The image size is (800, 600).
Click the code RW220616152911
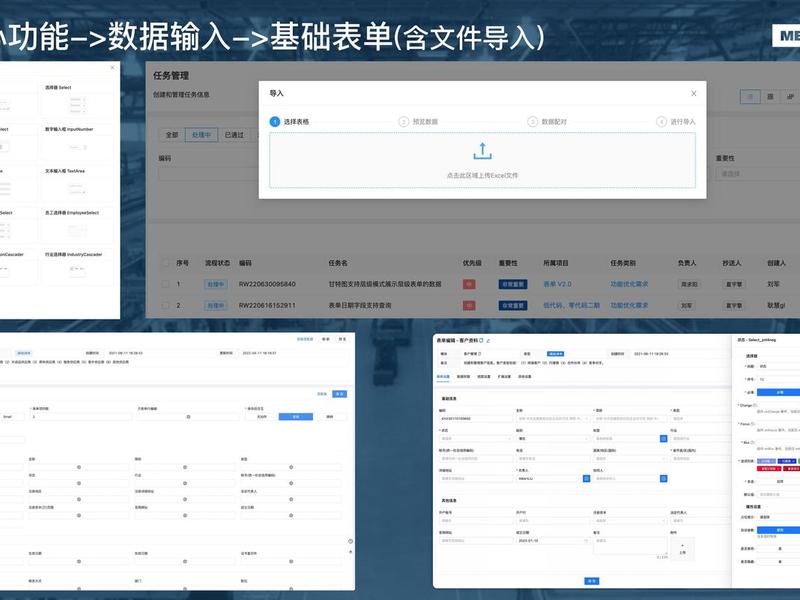(267, 306)
